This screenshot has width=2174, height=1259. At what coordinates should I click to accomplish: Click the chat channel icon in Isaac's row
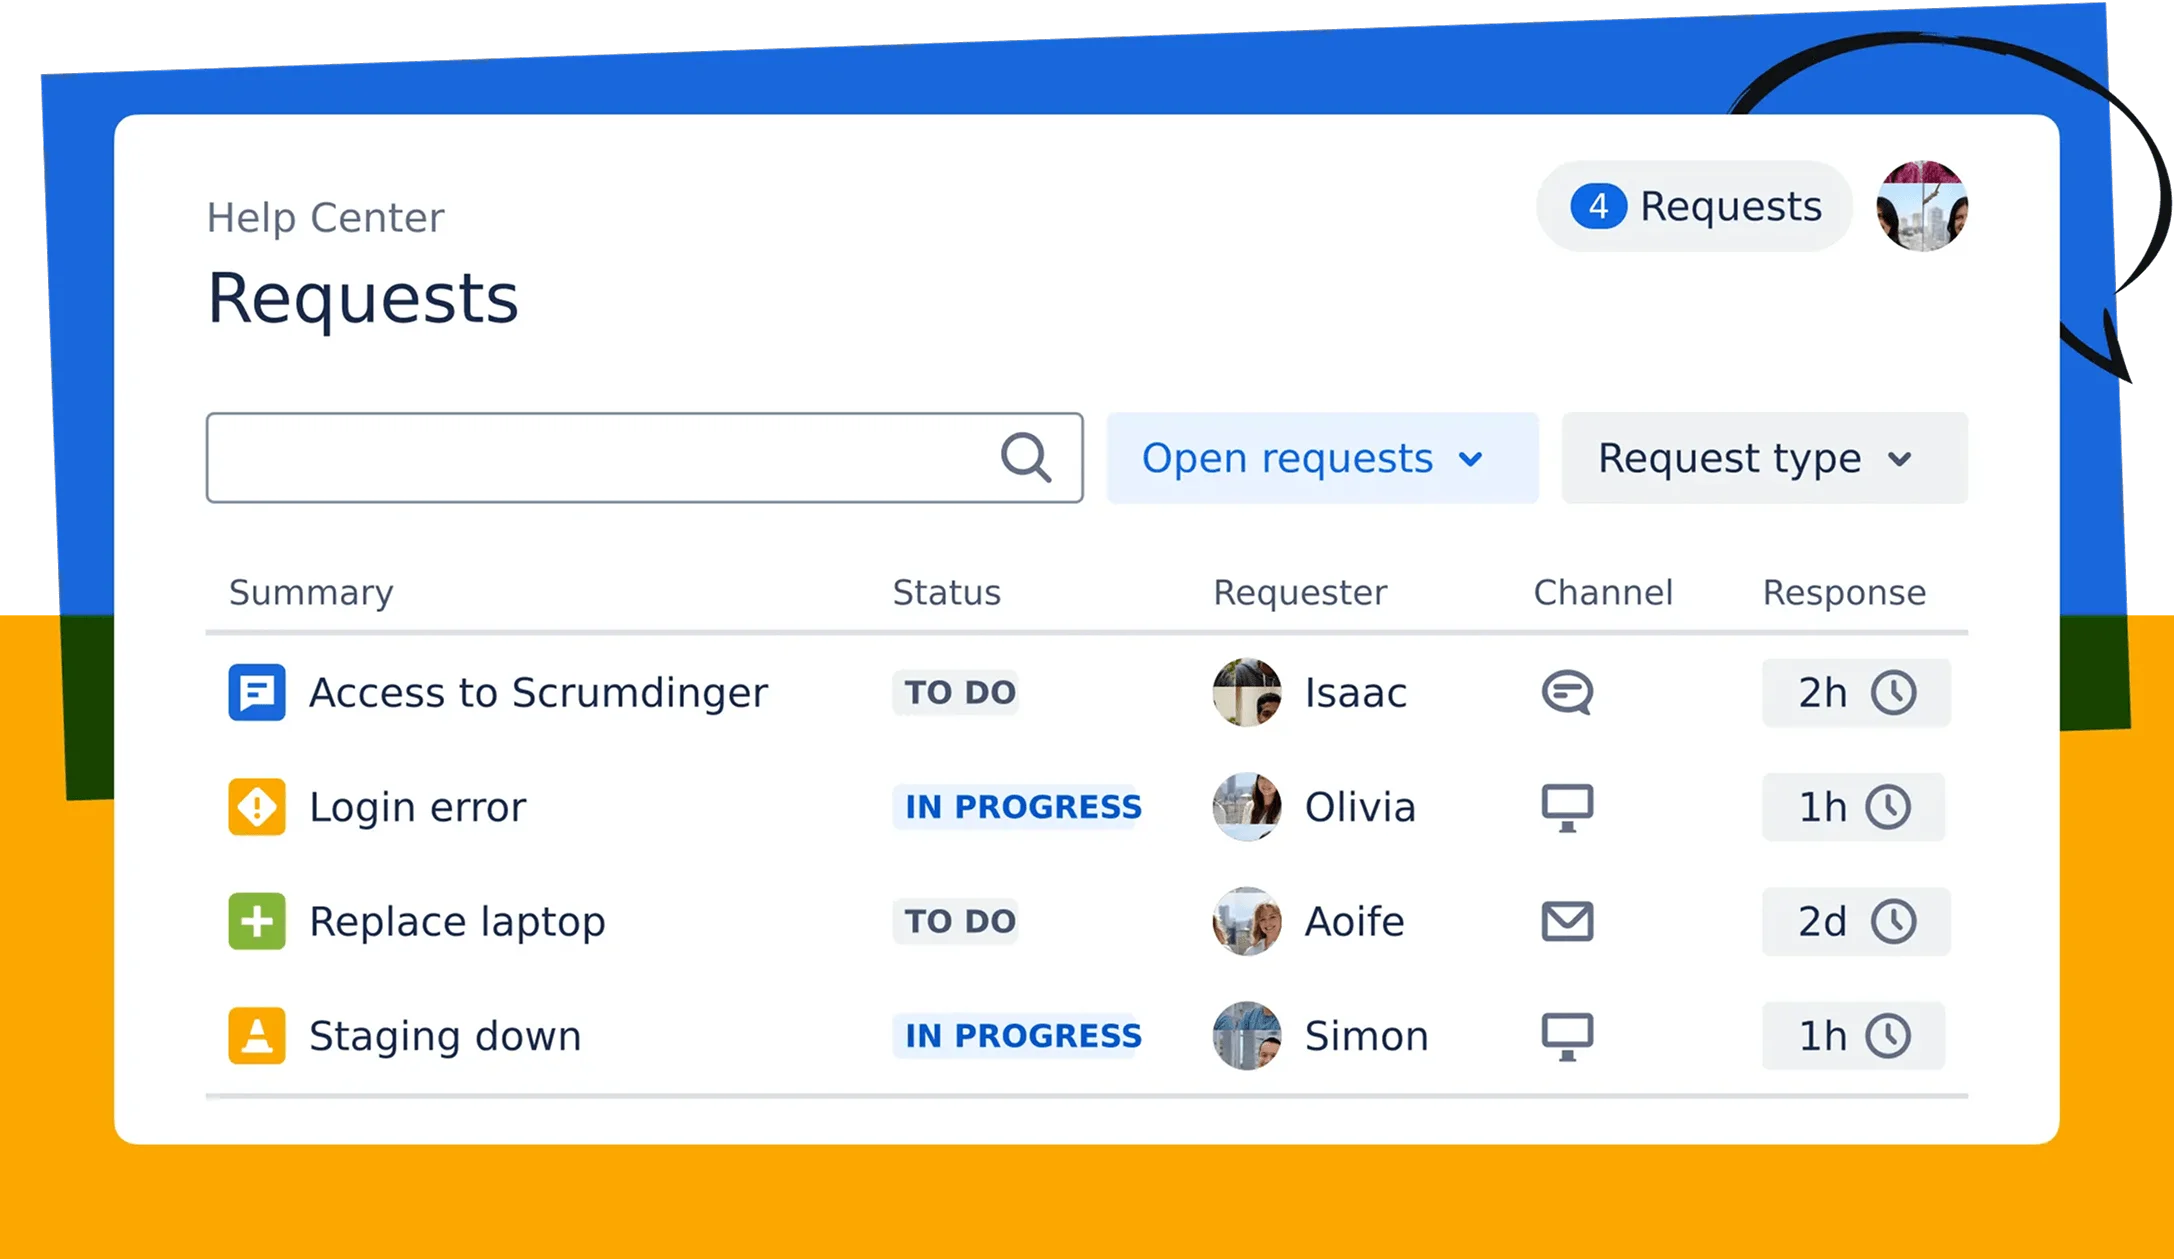tap(1567, 692)
